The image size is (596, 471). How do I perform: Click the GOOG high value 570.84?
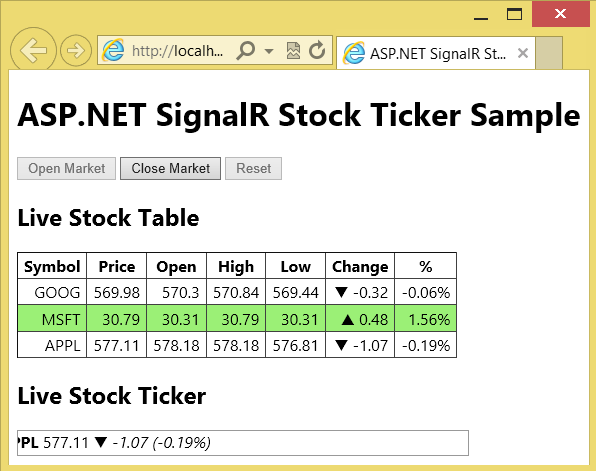(x=236, y=292)
